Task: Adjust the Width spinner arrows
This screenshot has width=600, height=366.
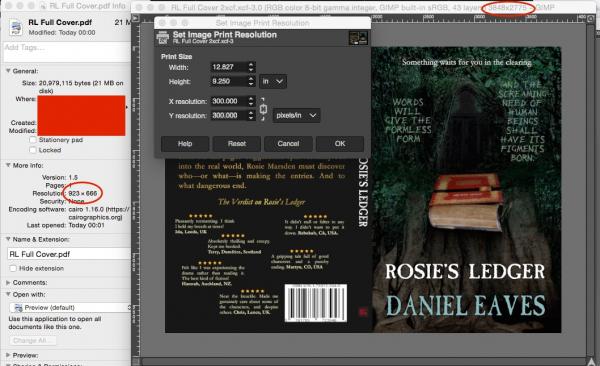Action: (251, 67)
